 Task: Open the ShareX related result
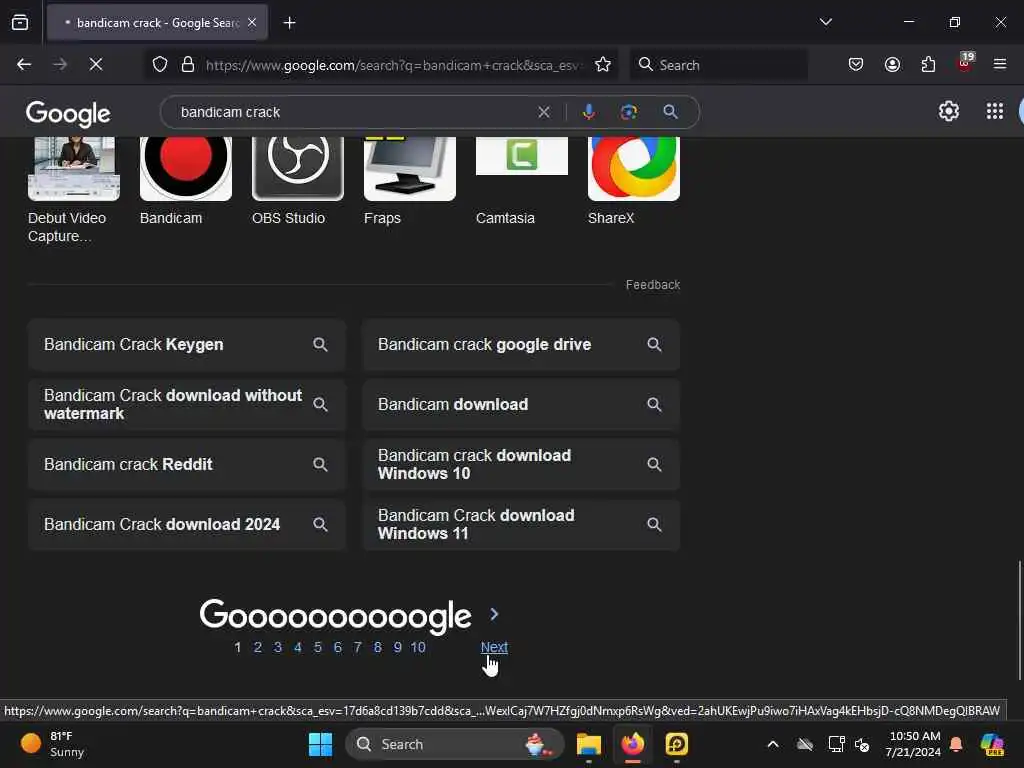(x=633, y=182)
